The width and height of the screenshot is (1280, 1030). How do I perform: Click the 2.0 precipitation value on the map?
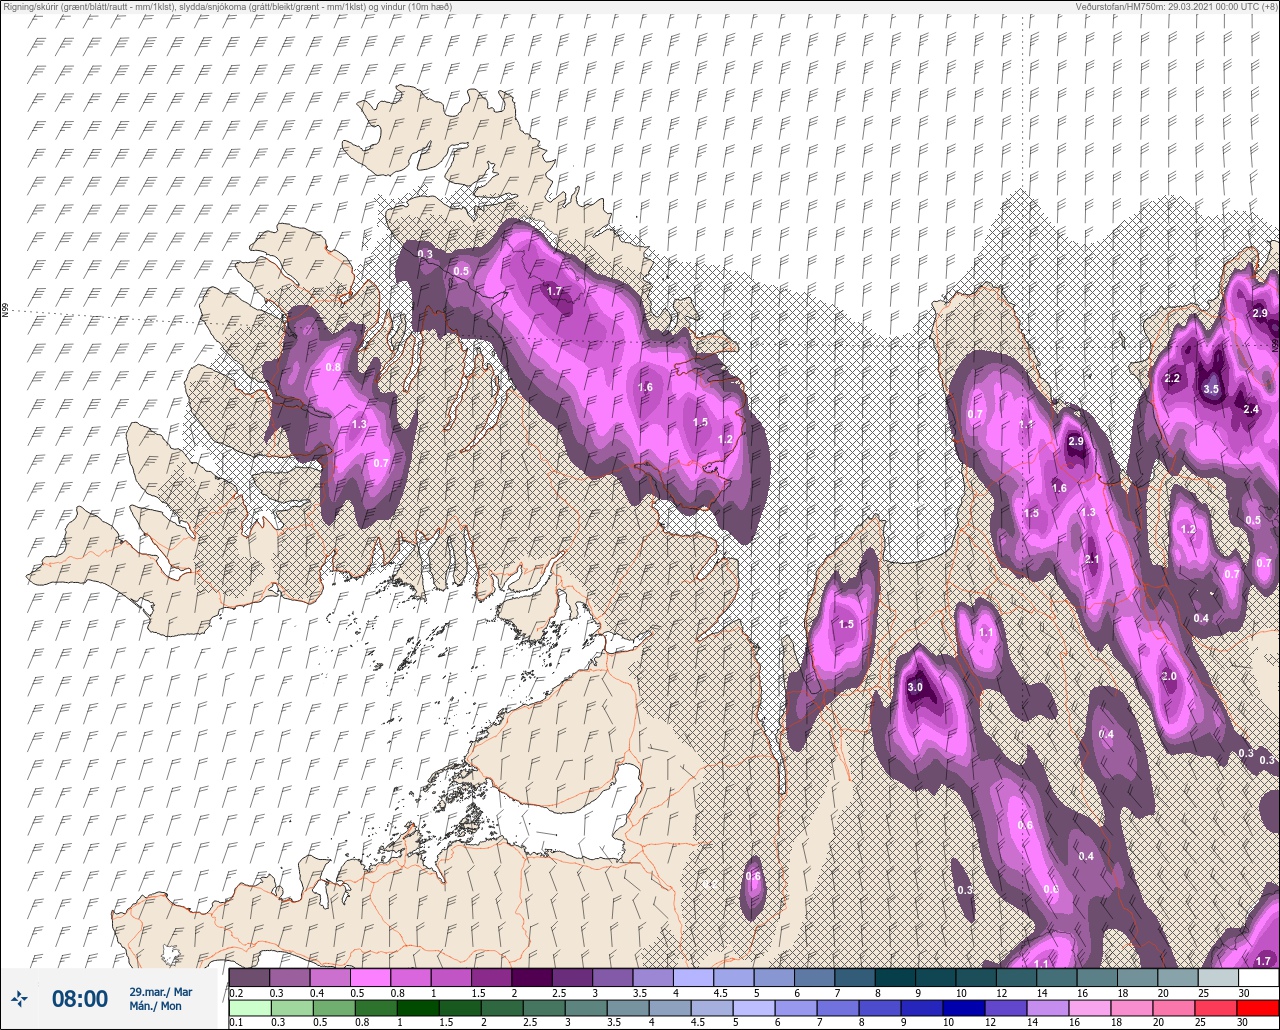1169,677
